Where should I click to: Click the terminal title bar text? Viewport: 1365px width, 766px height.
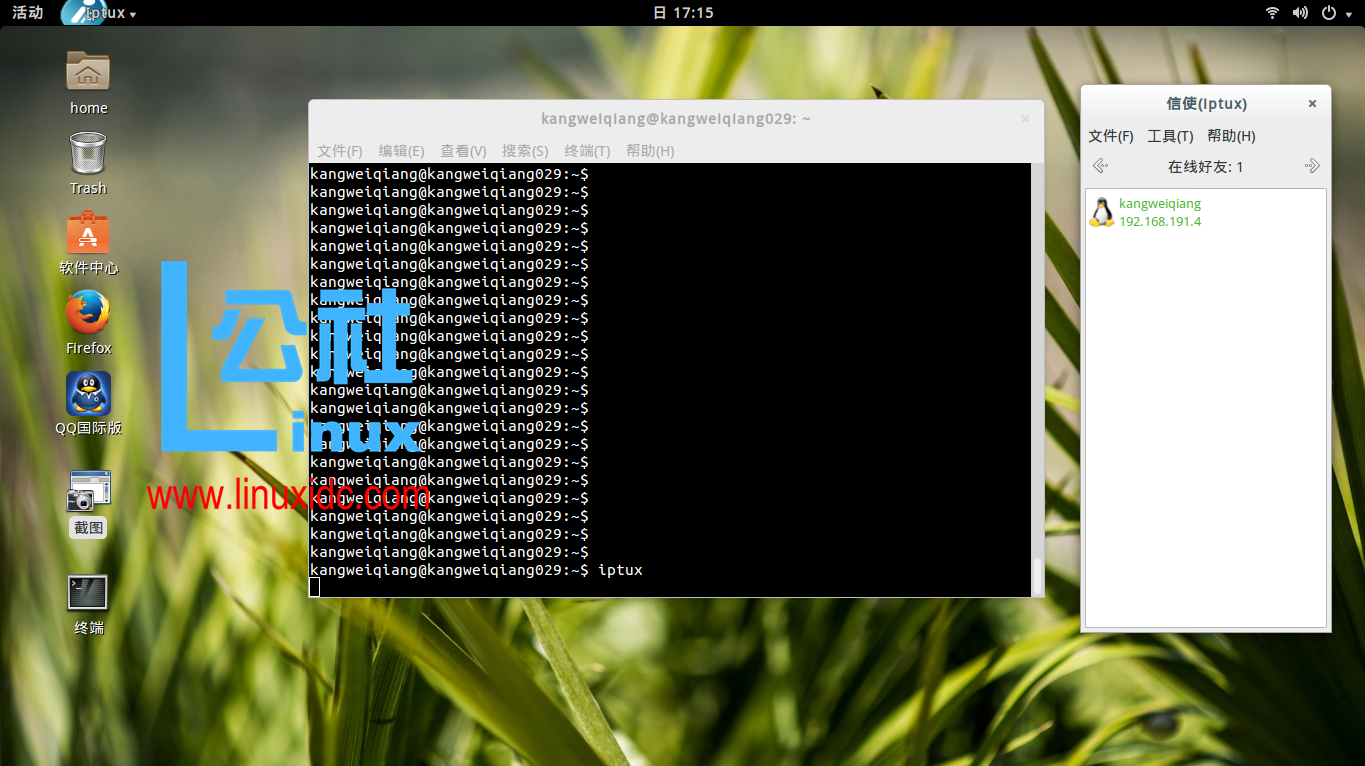676,119
